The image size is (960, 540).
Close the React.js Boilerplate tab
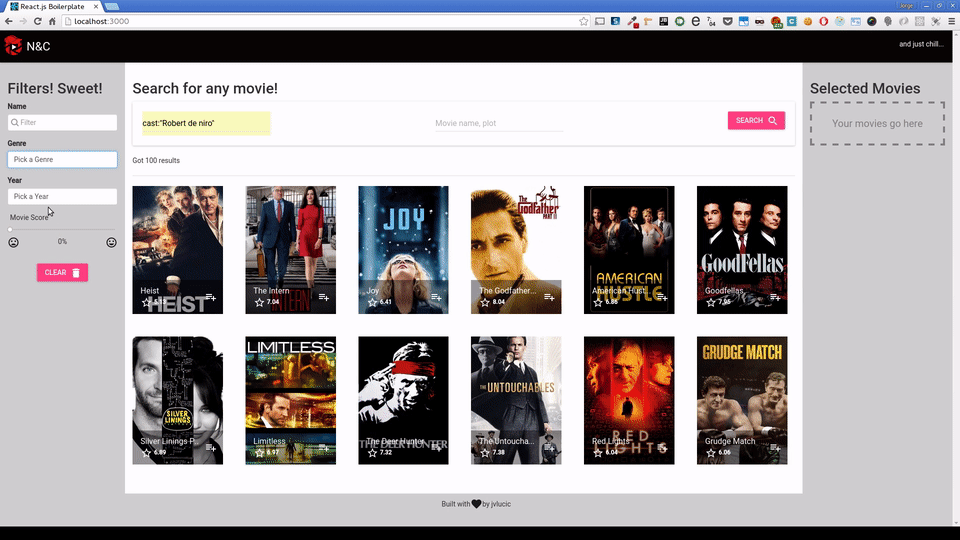pyautogui.click(x=96, y=6)
